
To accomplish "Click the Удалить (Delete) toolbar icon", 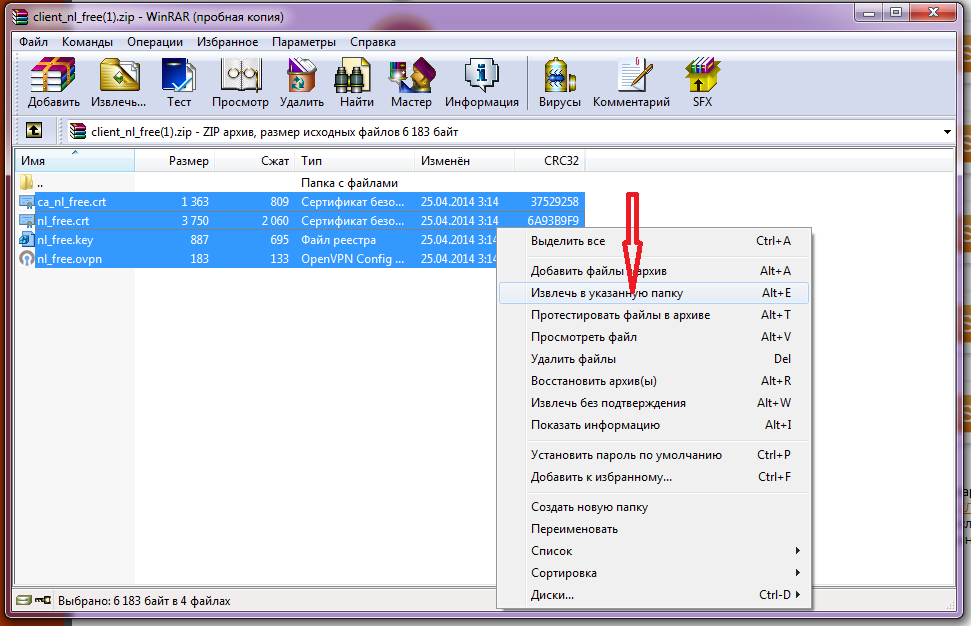I will tap(302, 76).
